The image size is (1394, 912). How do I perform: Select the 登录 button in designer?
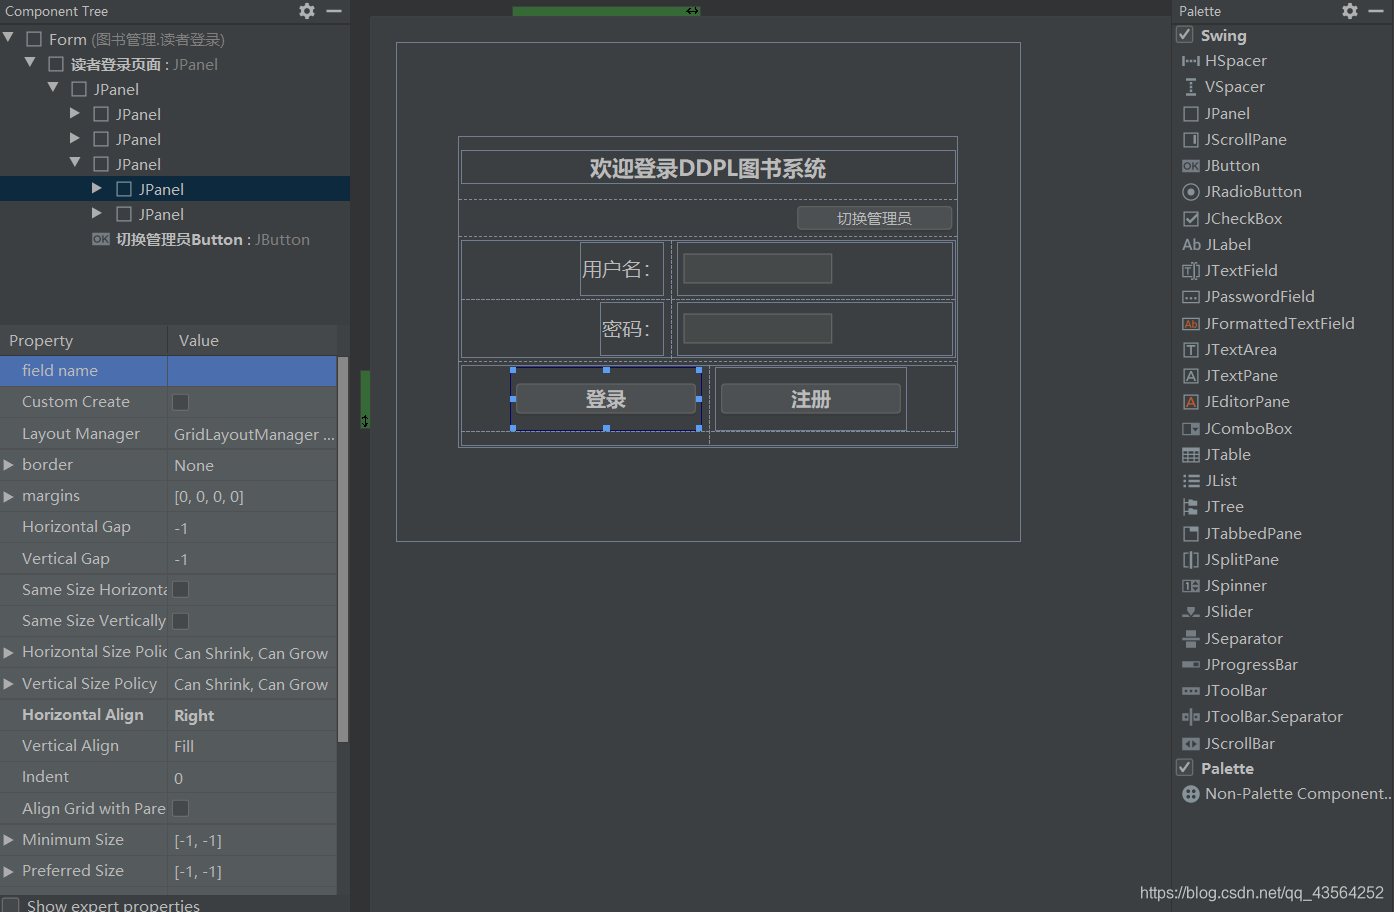click(x=605, y=399)
